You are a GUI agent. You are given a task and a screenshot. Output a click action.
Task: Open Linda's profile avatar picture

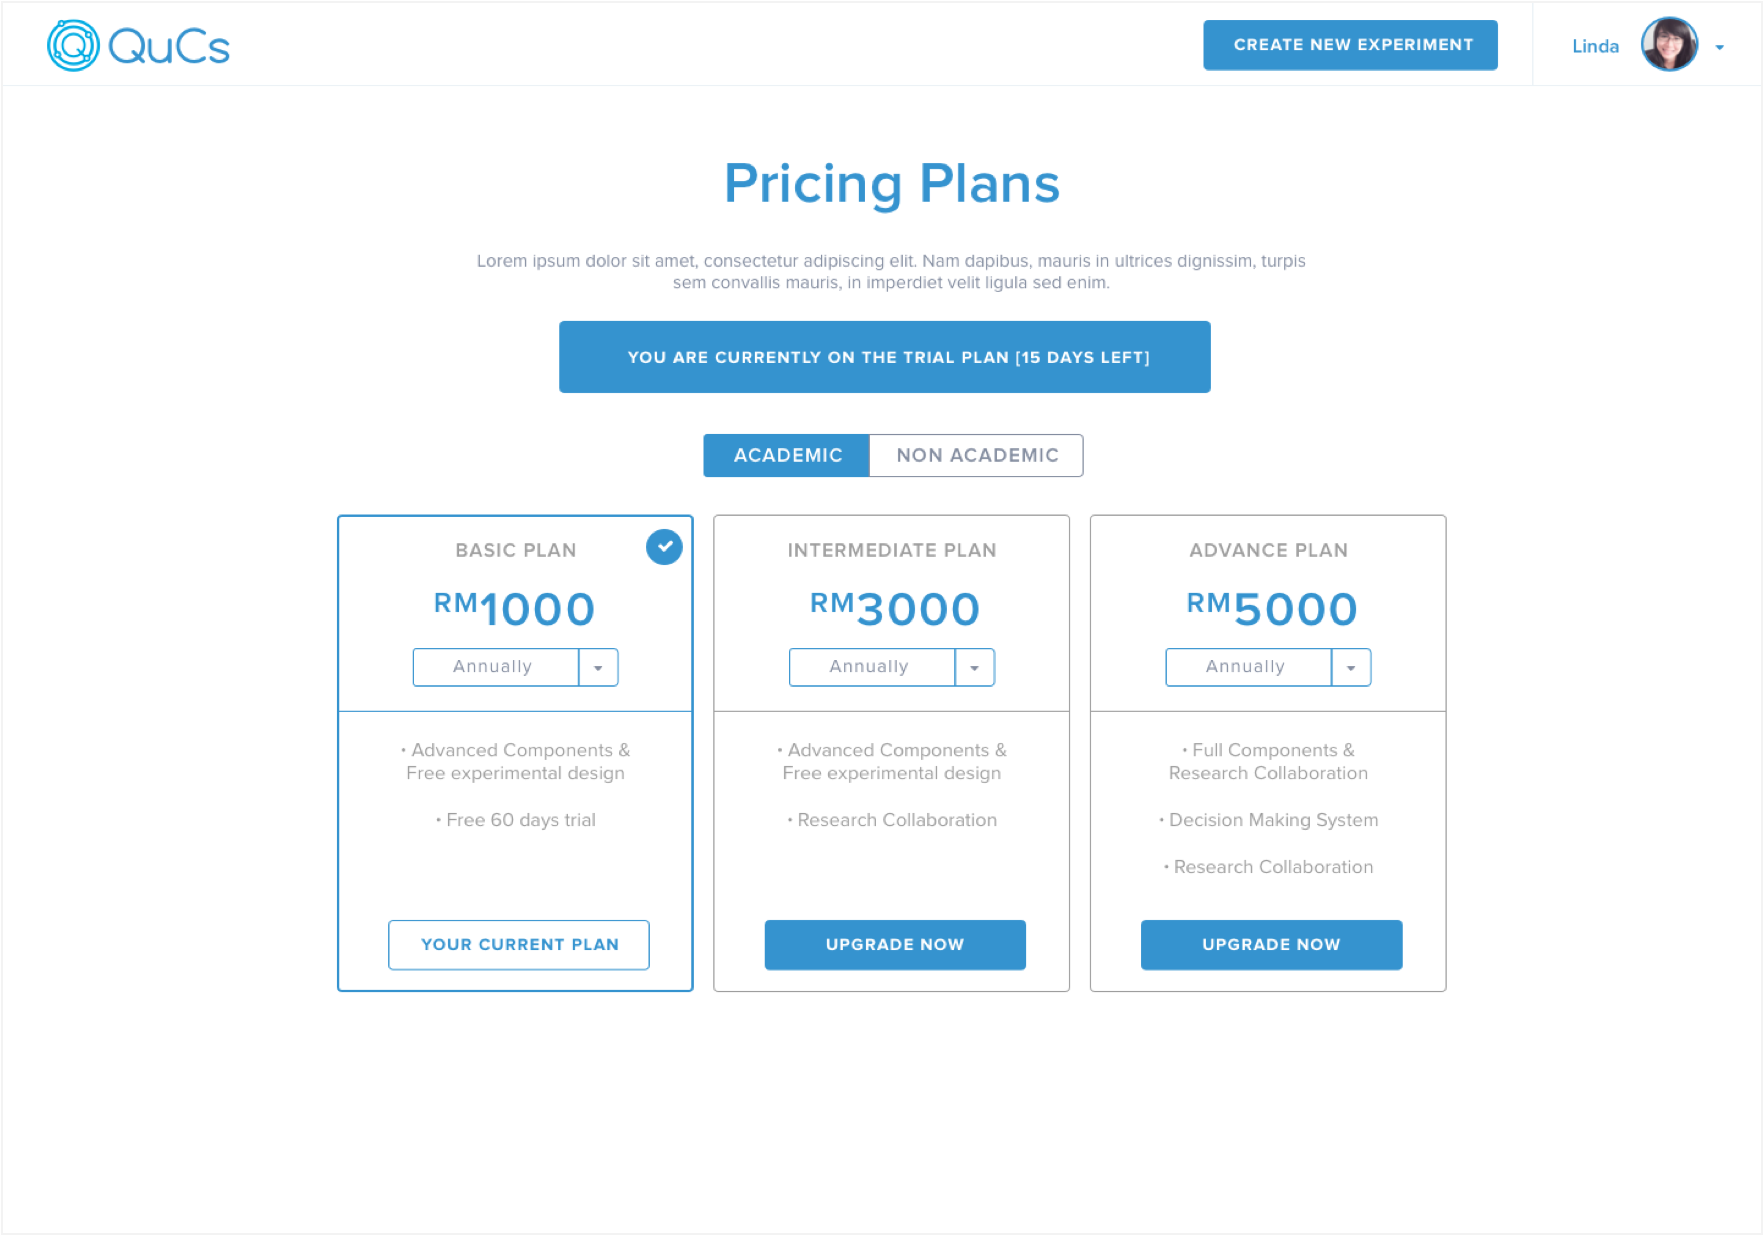1669,44
